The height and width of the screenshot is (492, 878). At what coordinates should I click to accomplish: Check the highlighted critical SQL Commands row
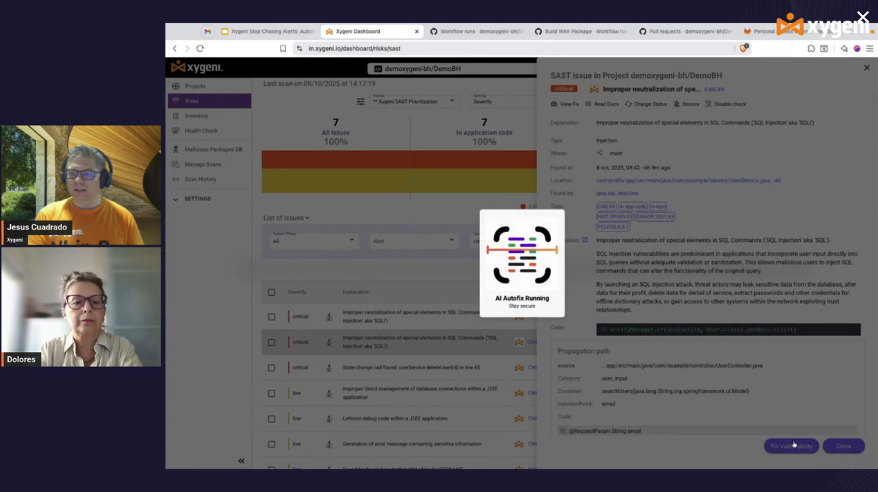coord(272,343)
